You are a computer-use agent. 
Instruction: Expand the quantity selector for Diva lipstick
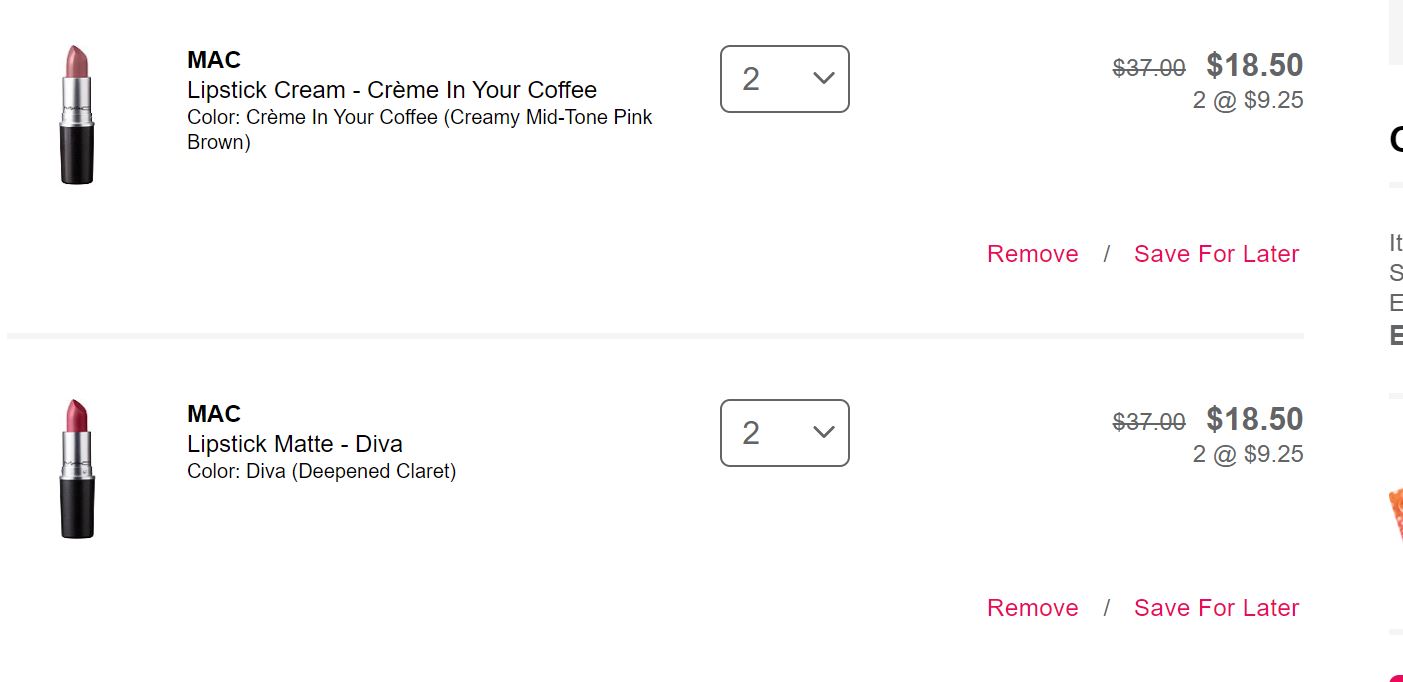[785, 433]
